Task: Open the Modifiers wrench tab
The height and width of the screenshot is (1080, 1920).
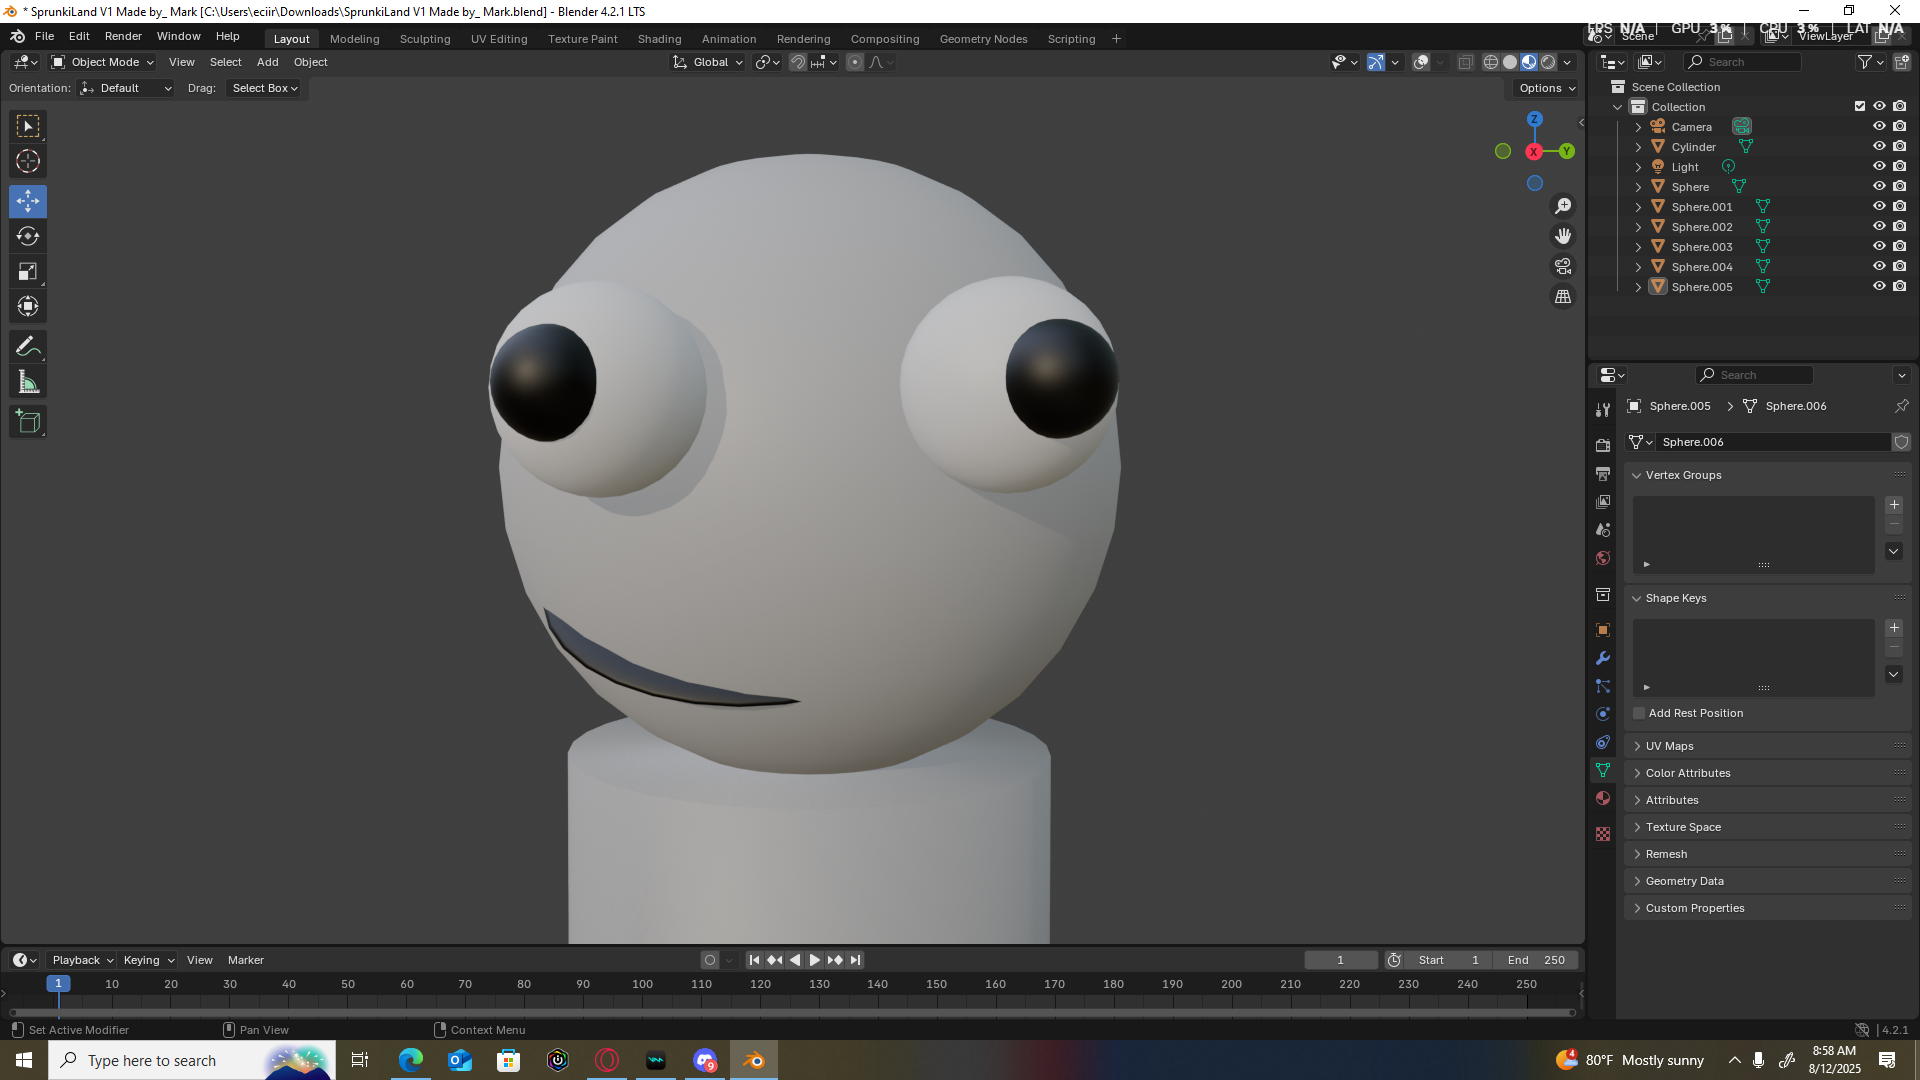Action: coord(1603,658)
